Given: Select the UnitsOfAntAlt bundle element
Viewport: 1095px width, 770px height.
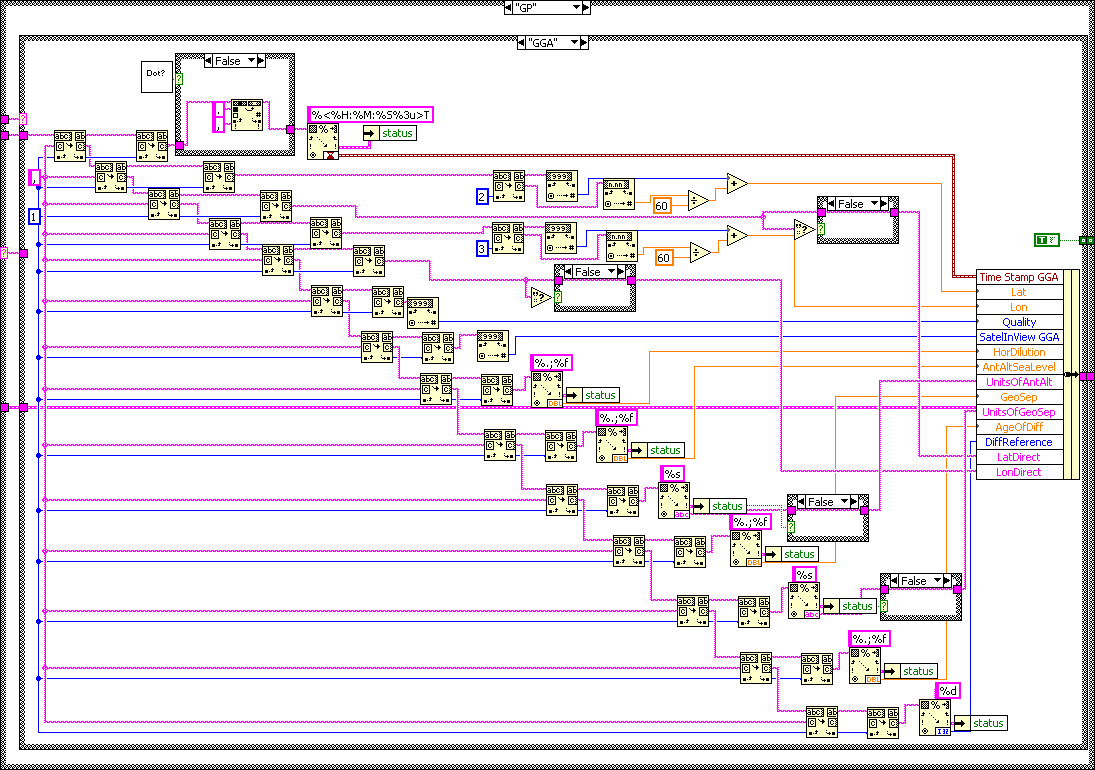Looking at the screenshot, I should point(1019,382).
